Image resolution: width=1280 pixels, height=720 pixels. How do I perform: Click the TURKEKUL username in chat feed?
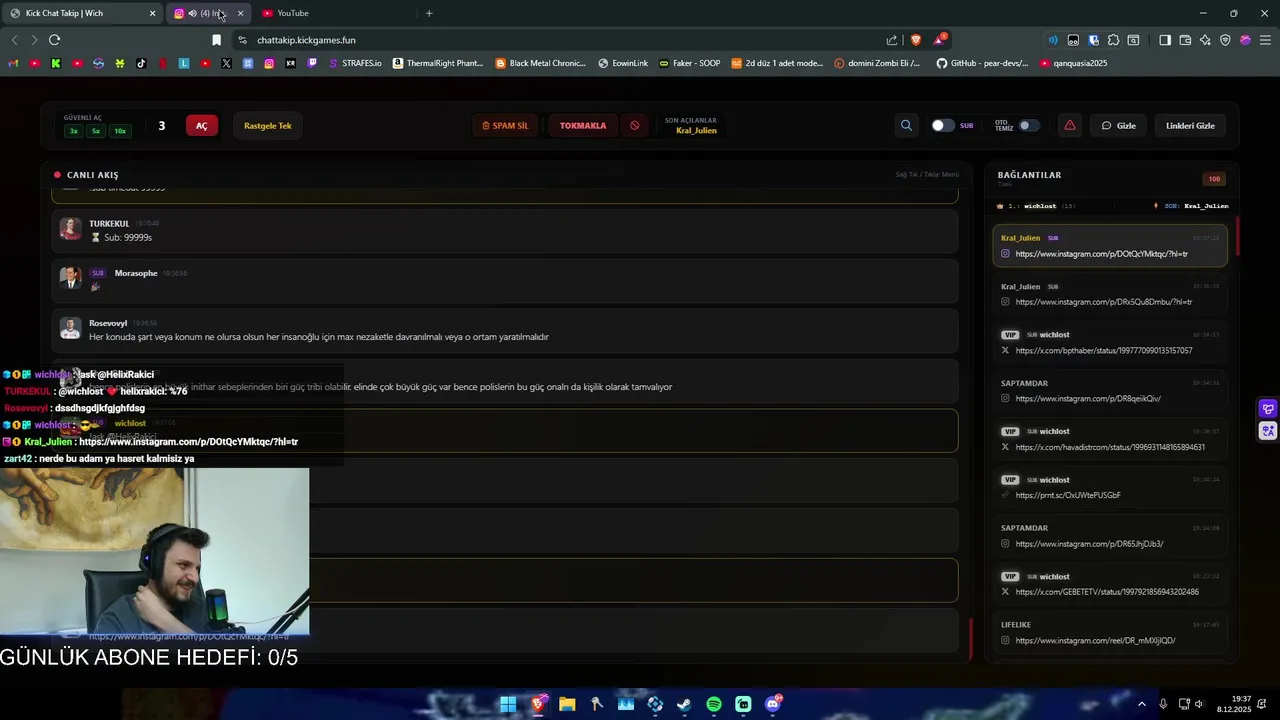(x=109, y=223)
